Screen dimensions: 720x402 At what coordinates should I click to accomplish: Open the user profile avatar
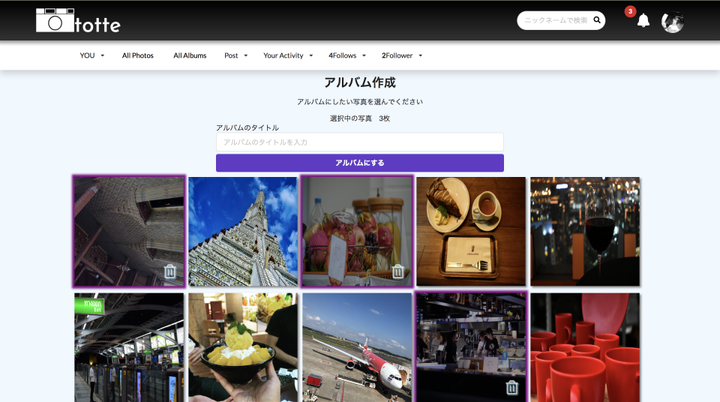coord(672,22)
